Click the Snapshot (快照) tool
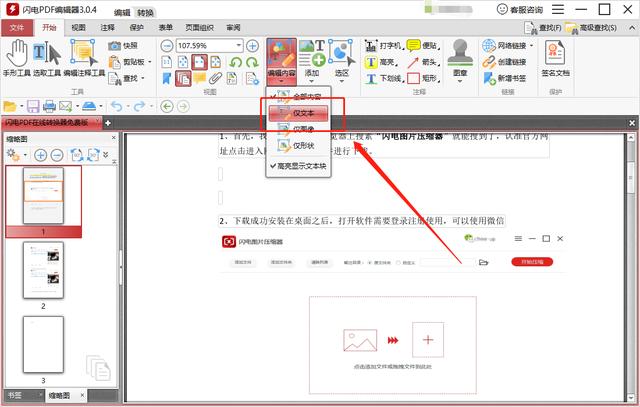 coord(125,46)
